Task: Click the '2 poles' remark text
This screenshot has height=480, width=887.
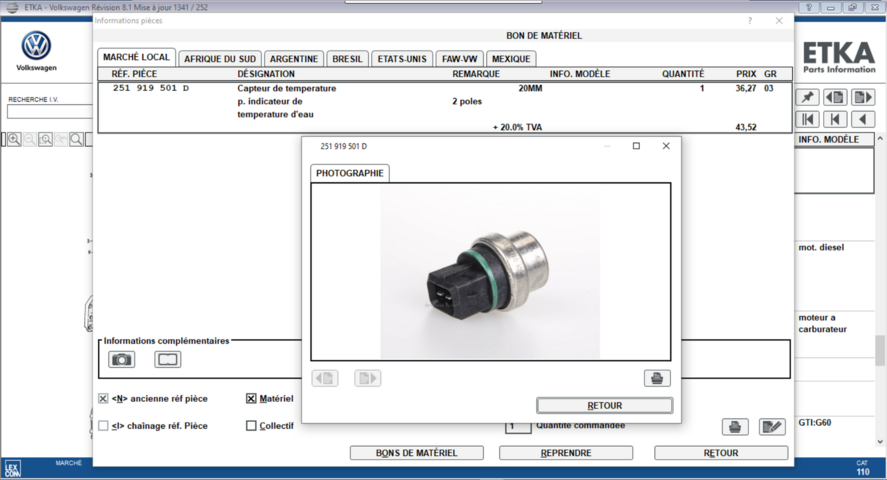Action: [467, 101]
